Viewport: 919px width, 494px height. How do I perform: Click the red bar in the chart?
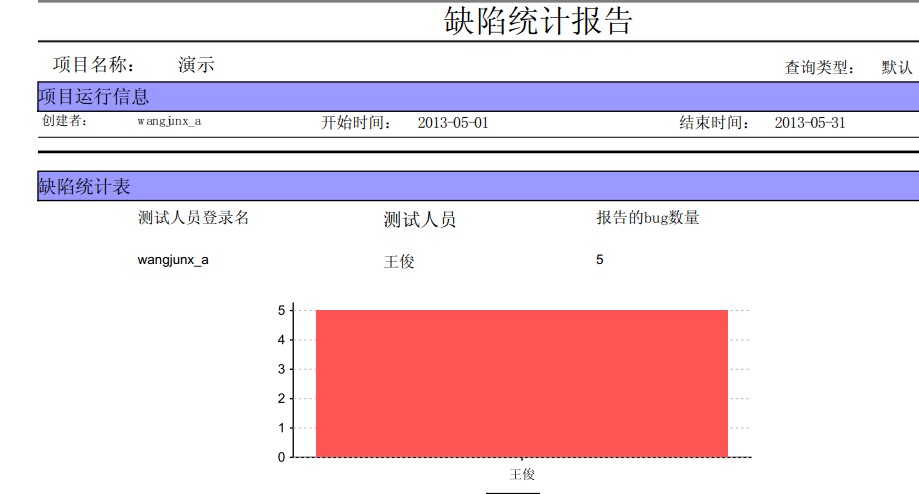tap(522, 383)
